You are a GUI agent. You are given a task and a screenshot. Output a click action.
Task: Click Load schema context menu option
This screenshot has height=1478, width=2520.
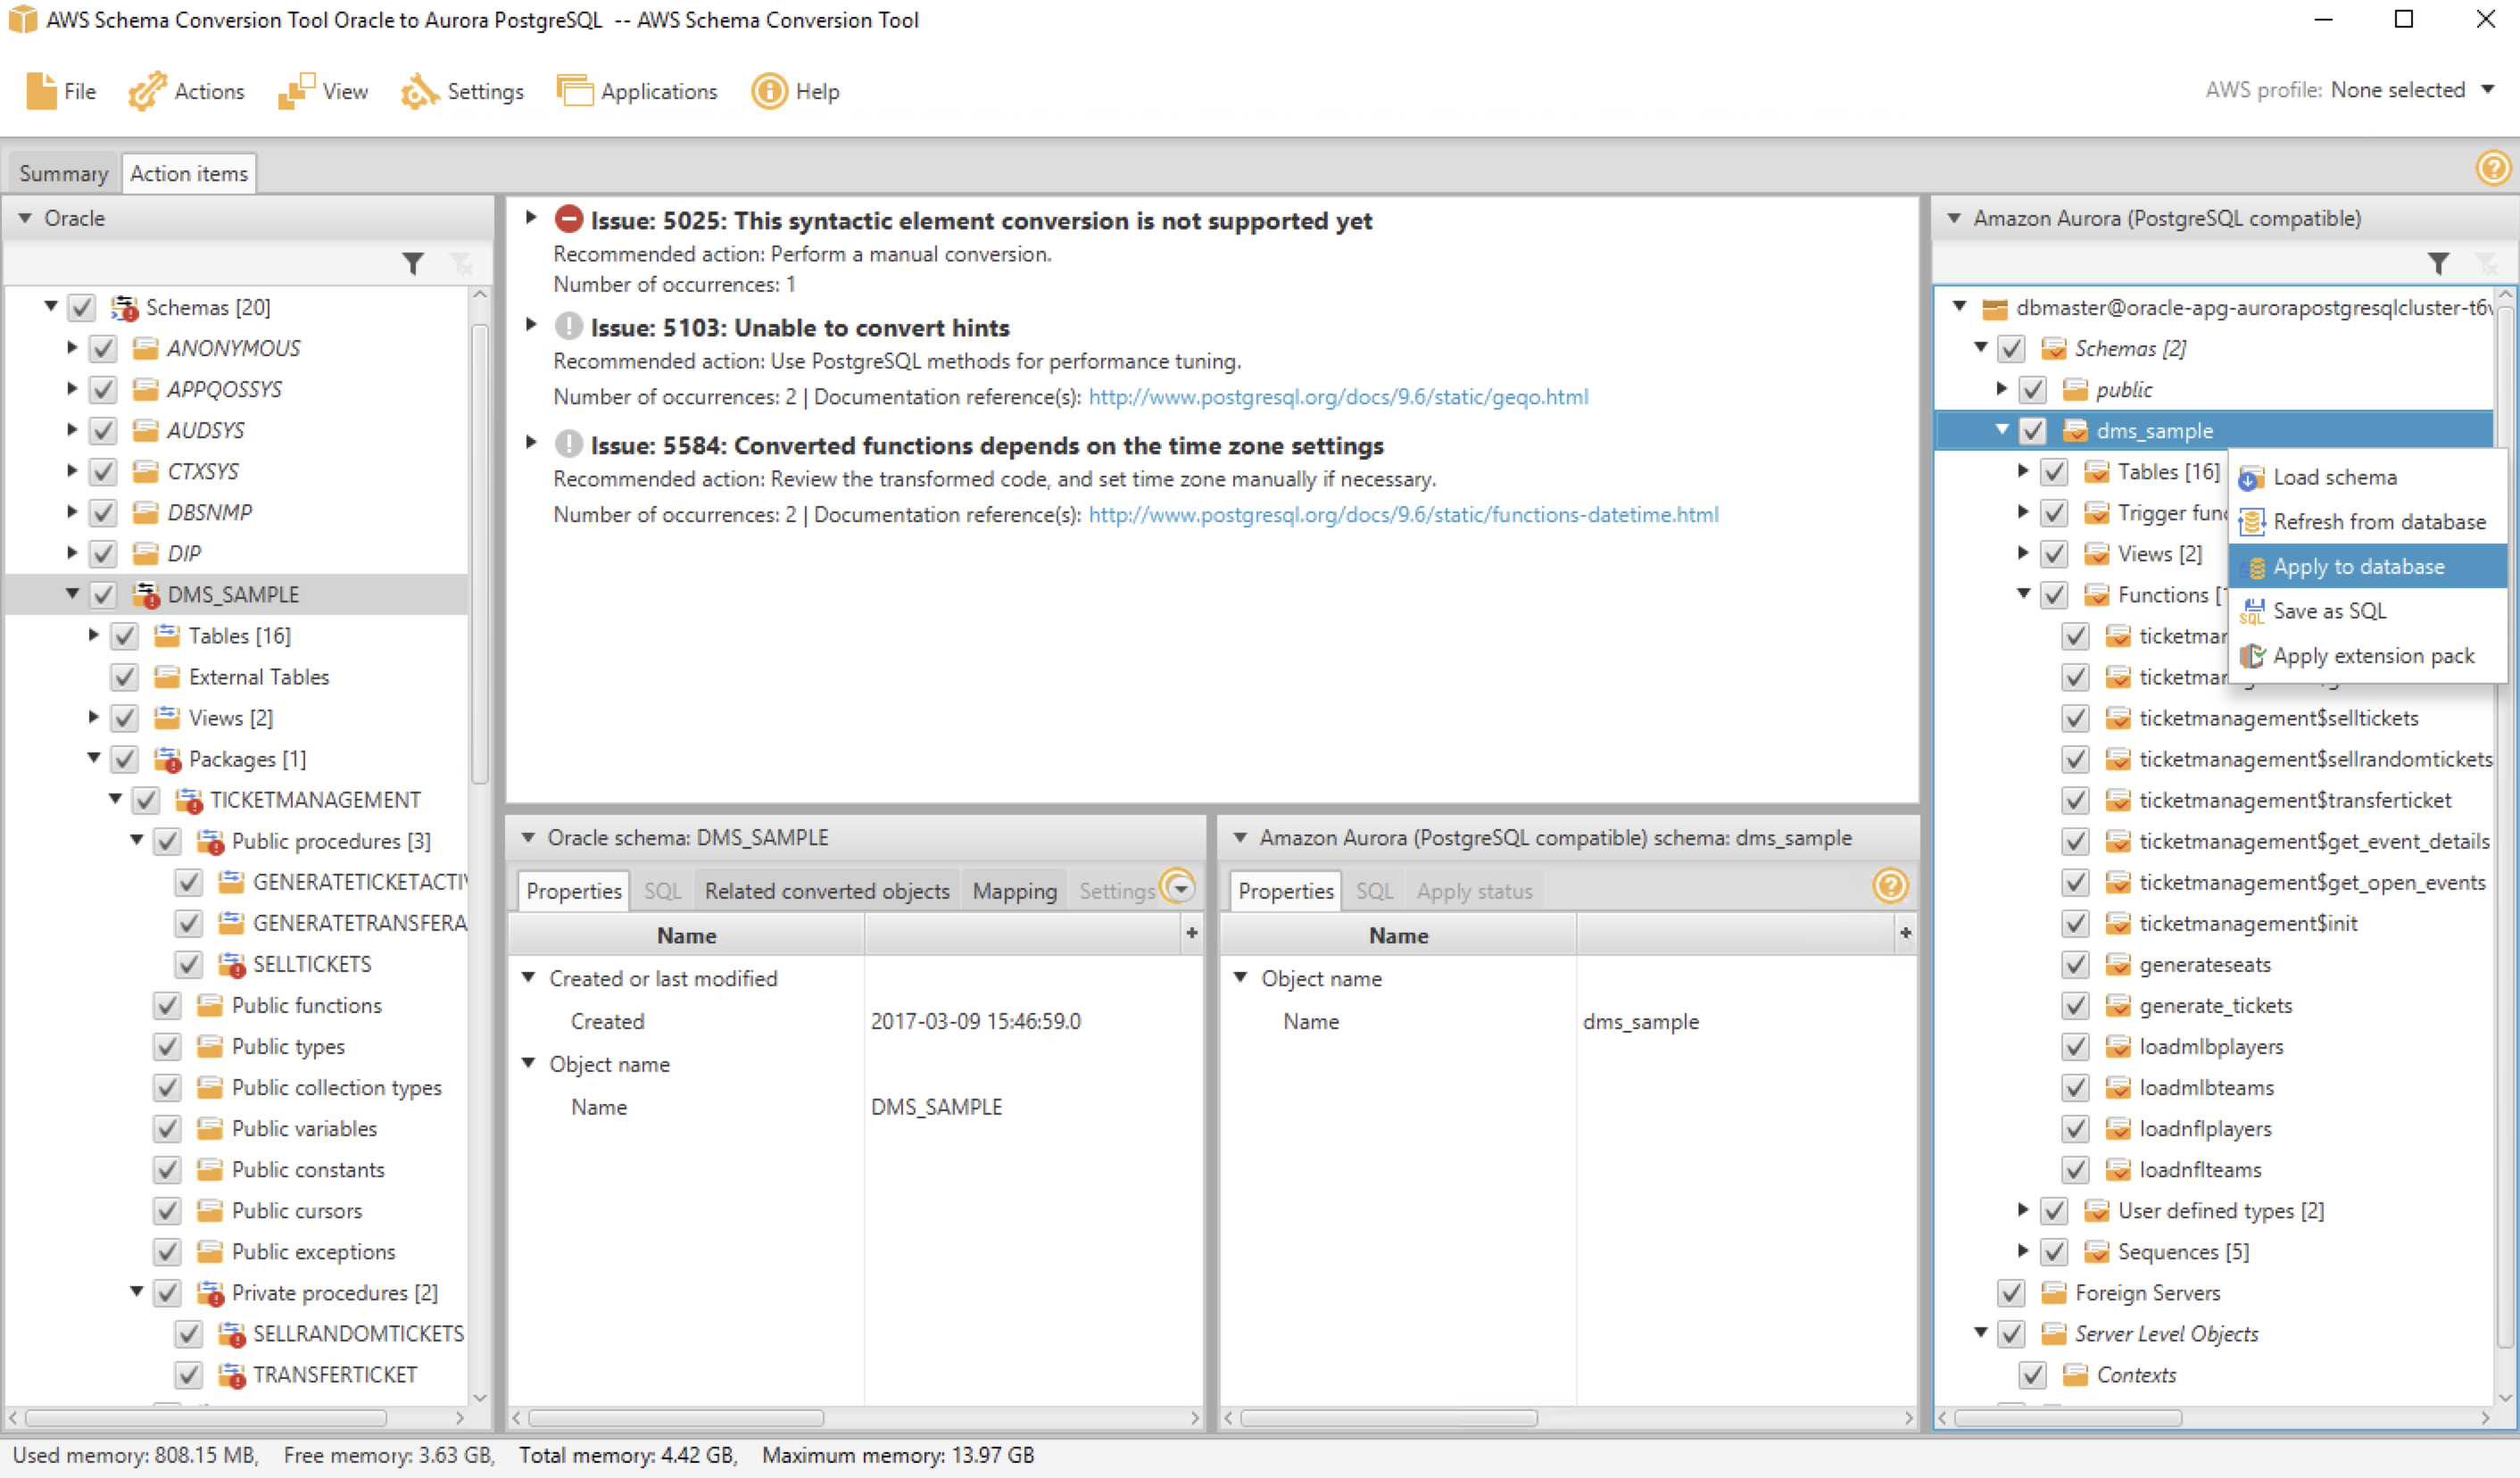[x=2332, y=477]
